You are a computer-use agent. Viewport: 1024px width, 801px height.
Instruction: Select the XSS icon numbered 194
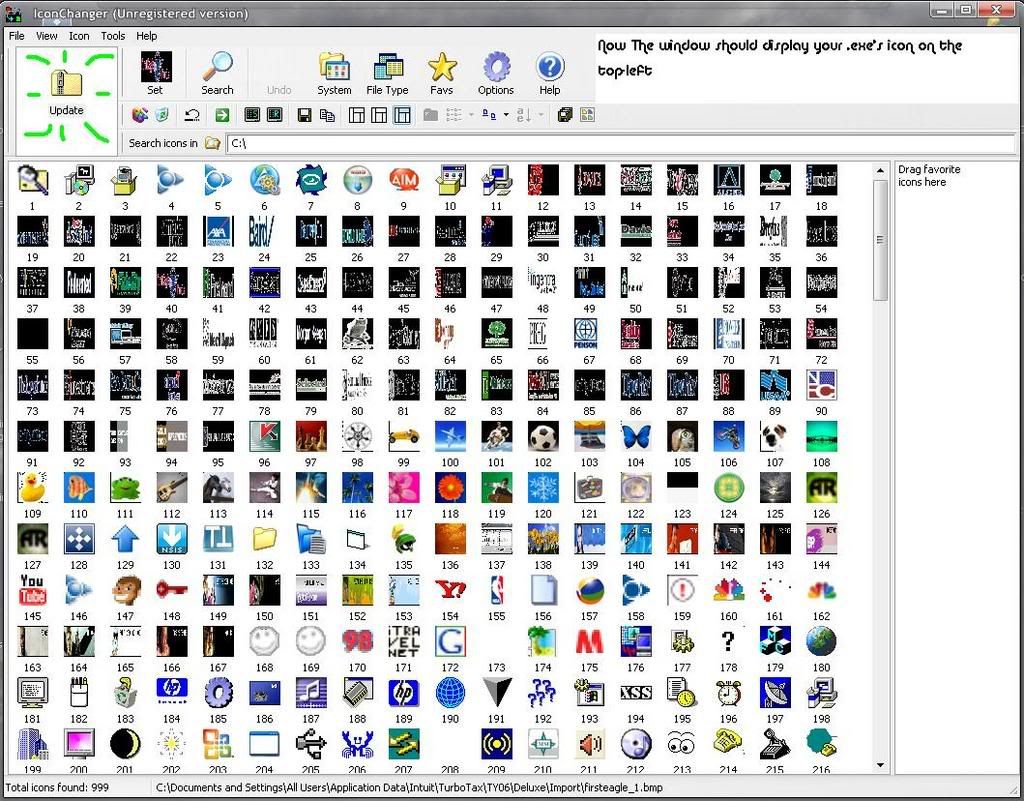coord(635,693)
